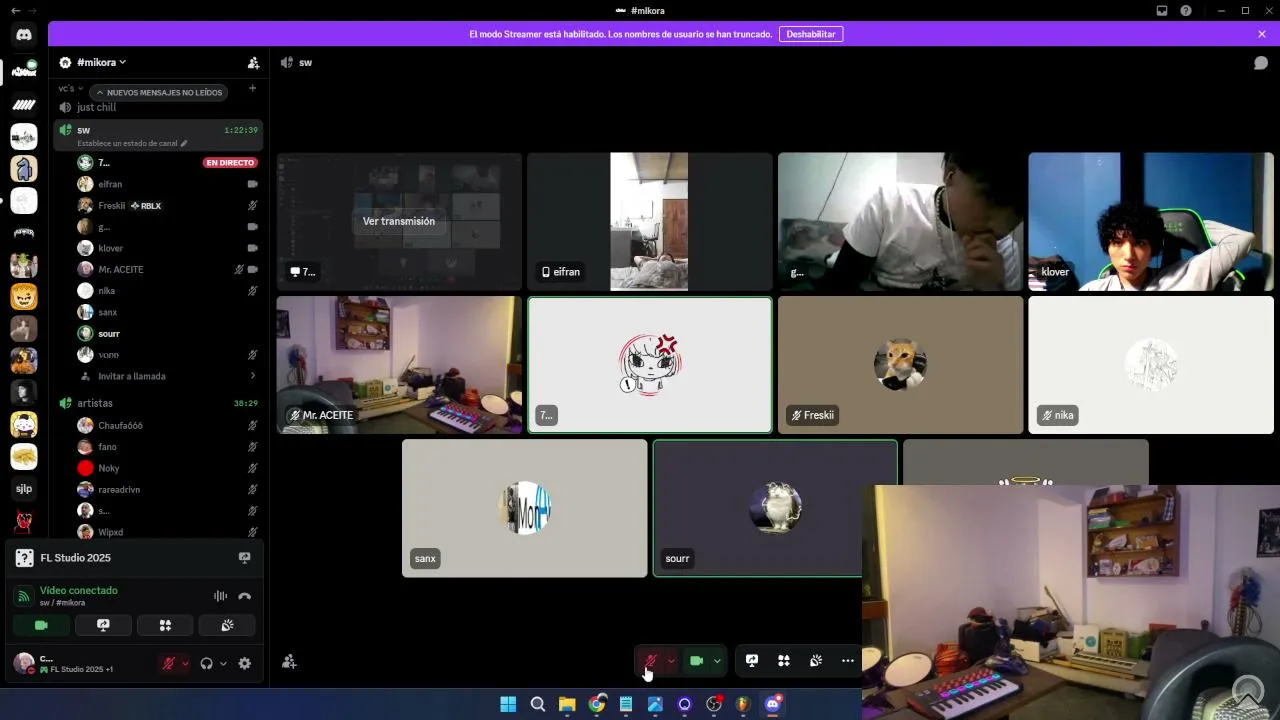Open activities in the call control bar
Viewport: 1280px width, 720px height.
[x=784, y=660]
